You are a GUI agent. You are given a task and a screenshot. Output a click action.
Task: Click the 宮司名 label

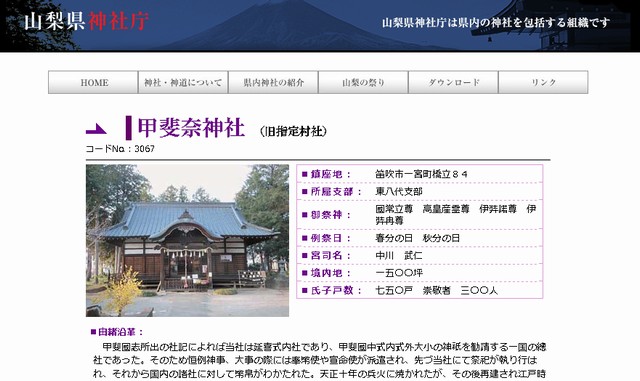(326, 256)
